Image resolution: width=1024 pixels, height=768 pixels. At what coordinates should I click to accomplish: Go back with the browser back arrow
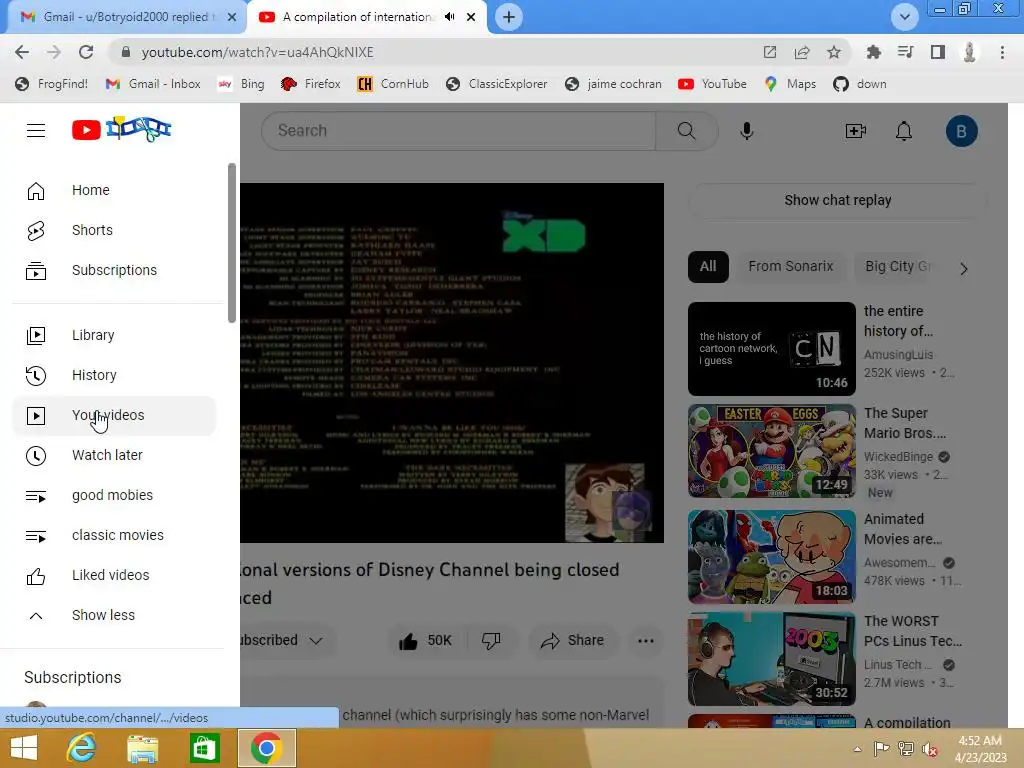tap(22, 52)
